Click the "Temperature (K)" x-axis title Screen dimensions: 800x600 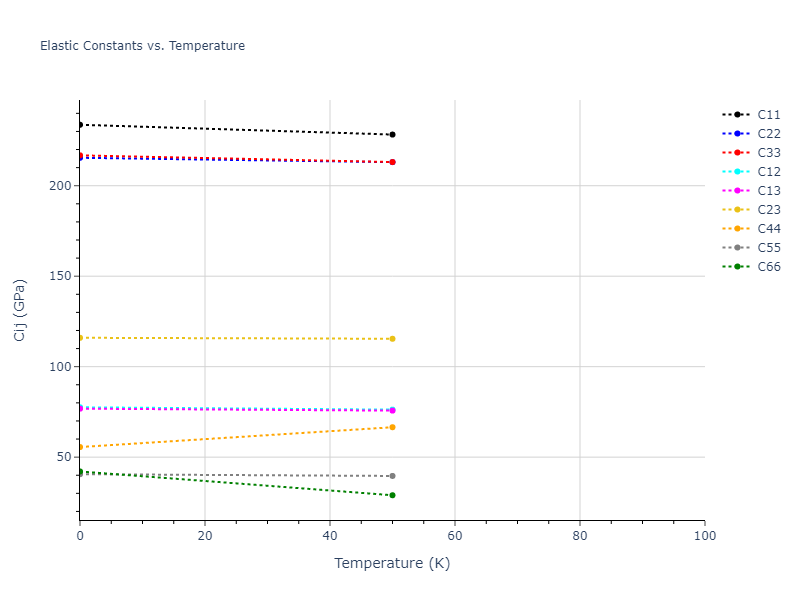click(x=392, y=564)
